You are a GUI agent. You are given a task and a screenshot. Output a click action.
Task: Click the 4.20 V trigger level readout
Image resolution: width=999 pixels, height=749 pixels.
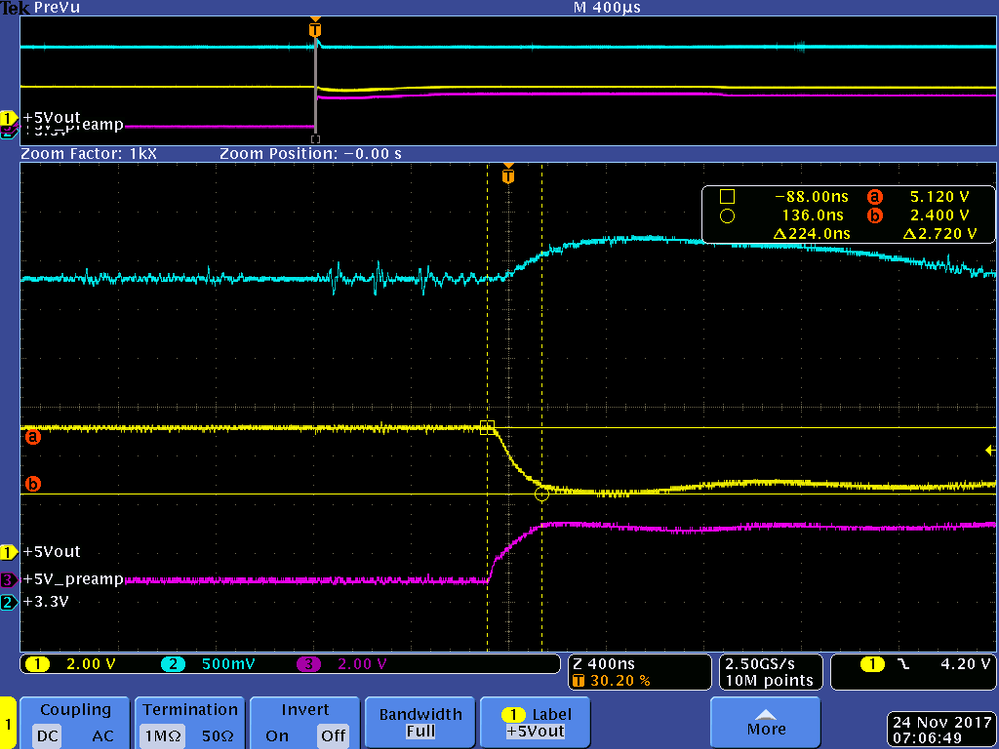click(x=965, y=664)
